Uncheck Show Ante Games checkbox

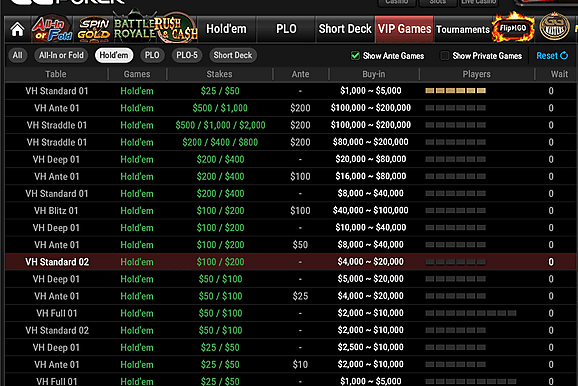[x=355, y=56]
